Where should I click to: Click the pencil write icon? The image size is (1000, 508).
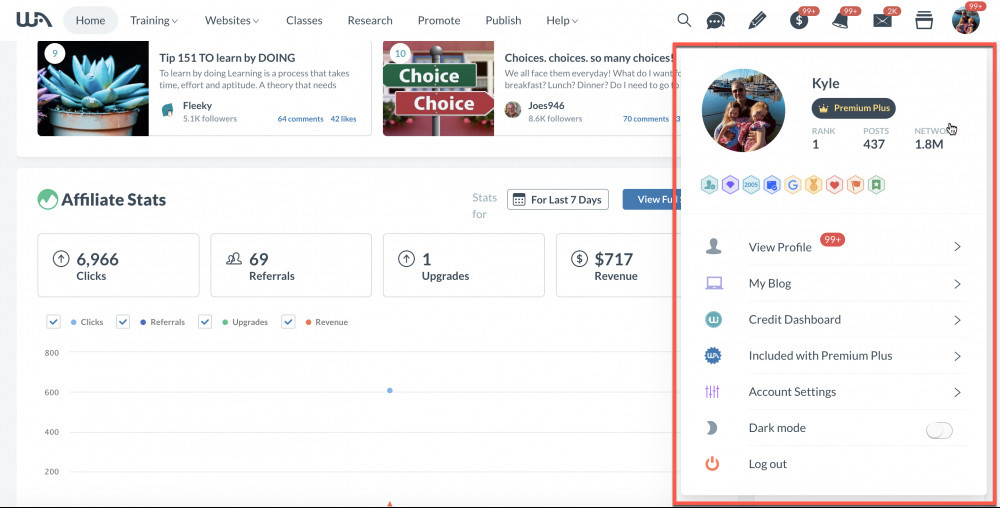[x=756, y=20]
